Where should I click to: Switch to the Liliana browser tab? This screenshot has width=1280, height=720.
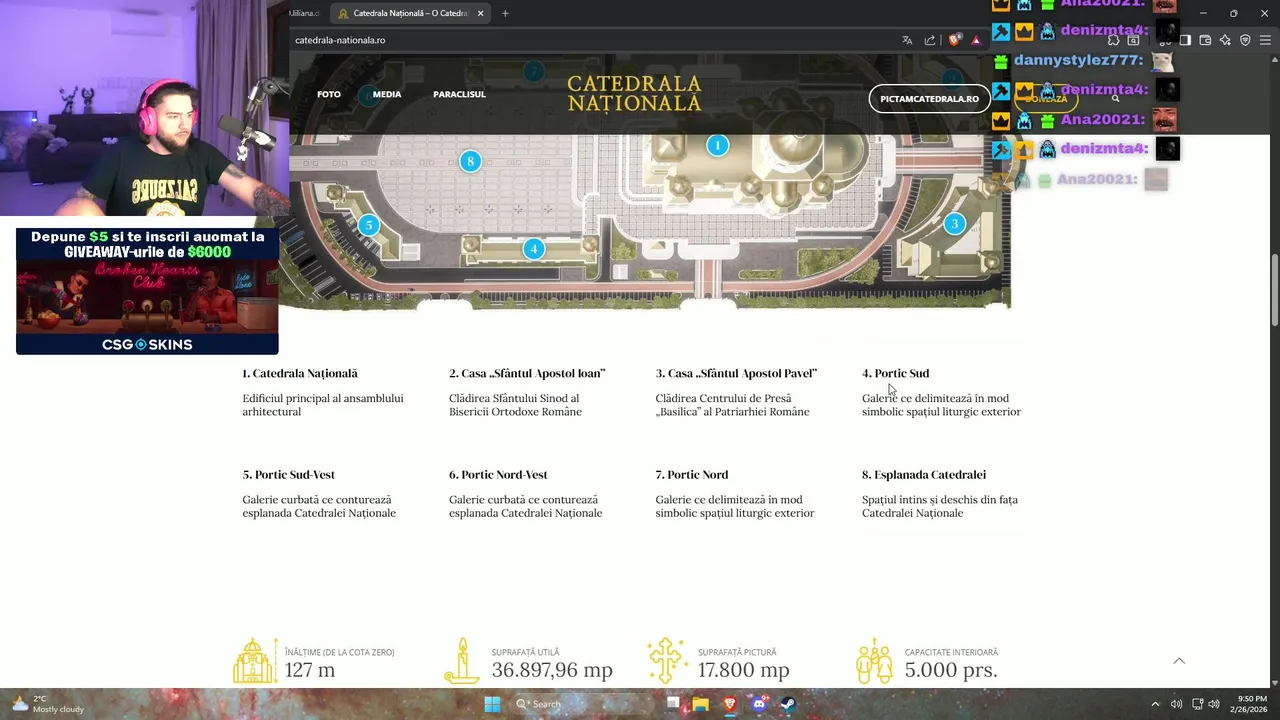click(304, 13)
